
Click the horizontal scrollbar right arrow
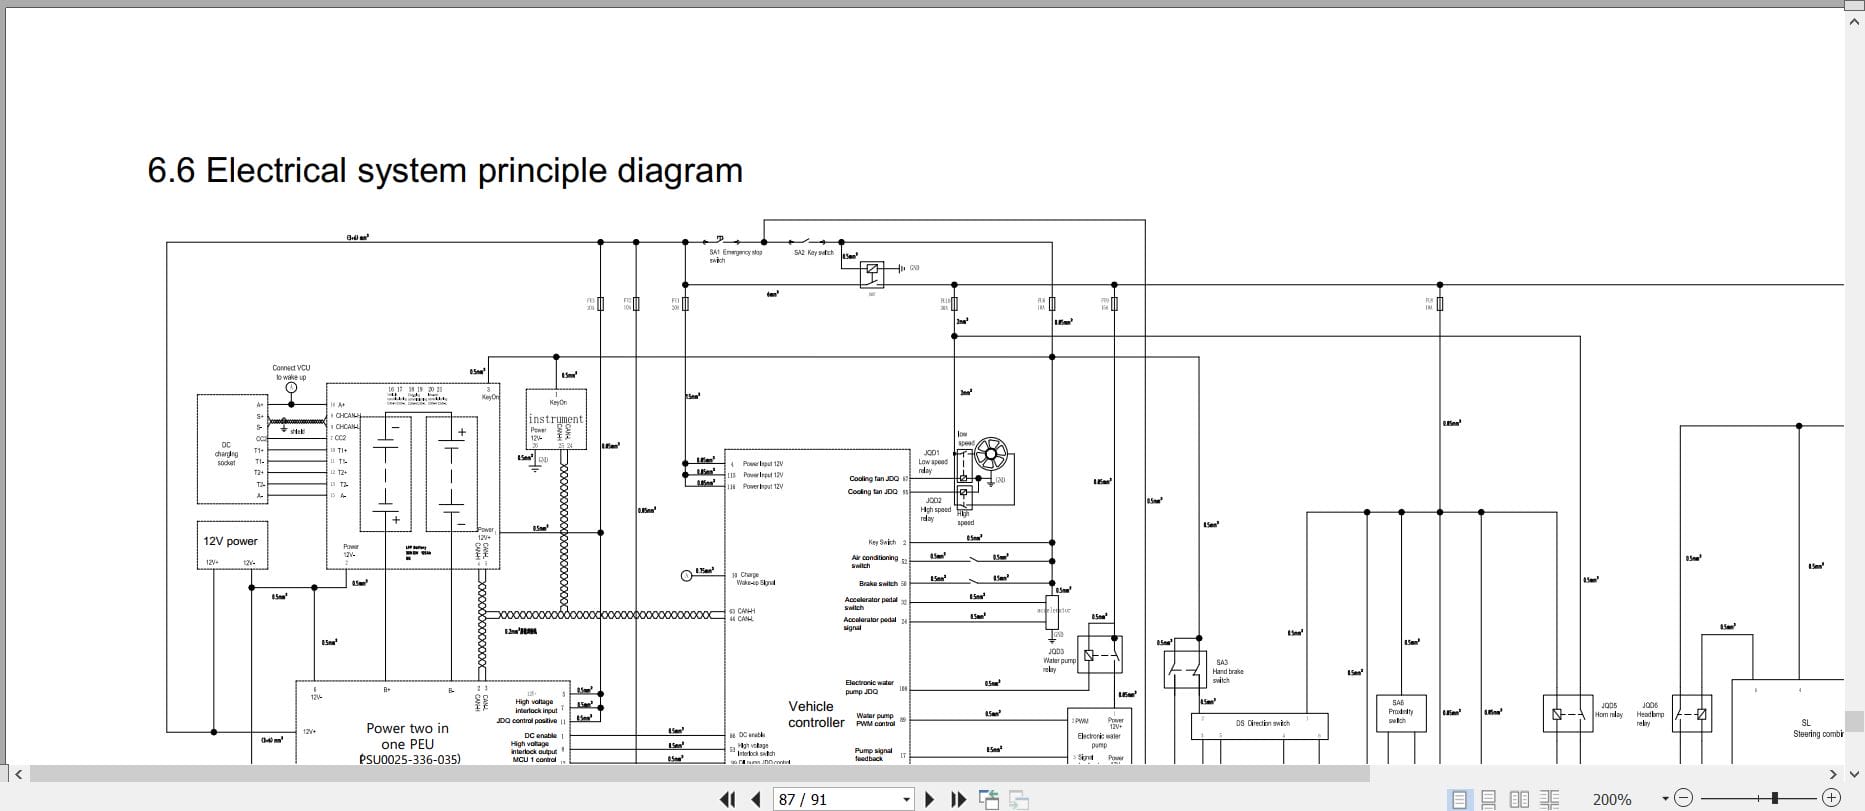point(1832,774)
